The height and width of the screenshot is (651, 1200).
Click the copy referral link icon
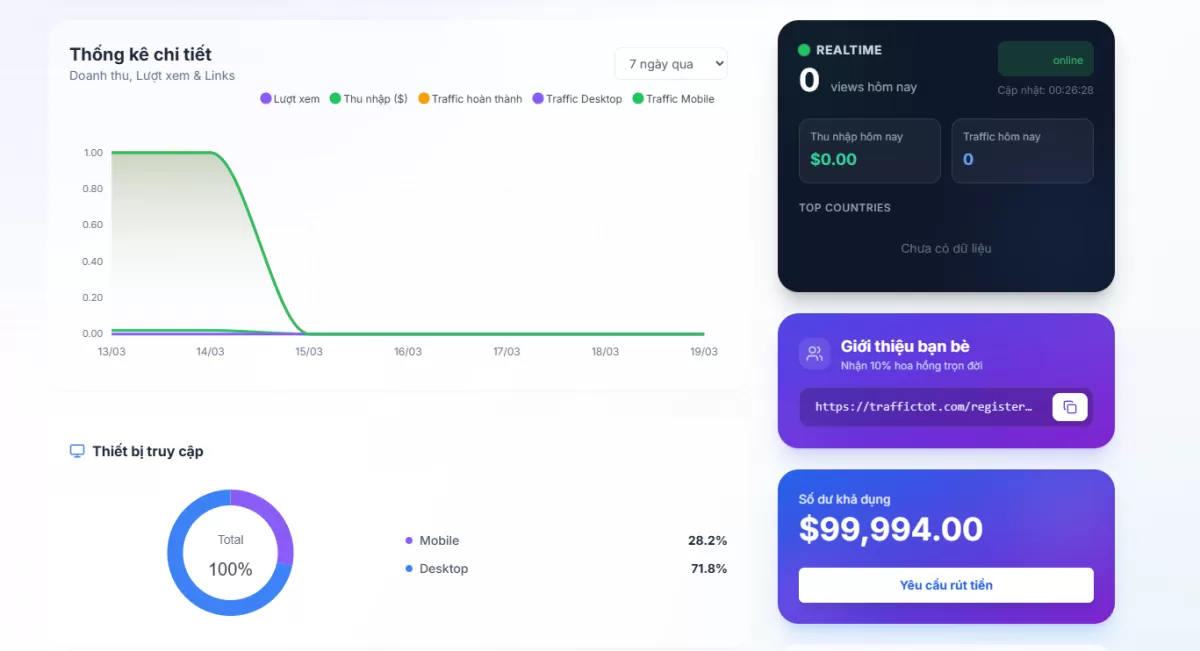point(1069,407)
